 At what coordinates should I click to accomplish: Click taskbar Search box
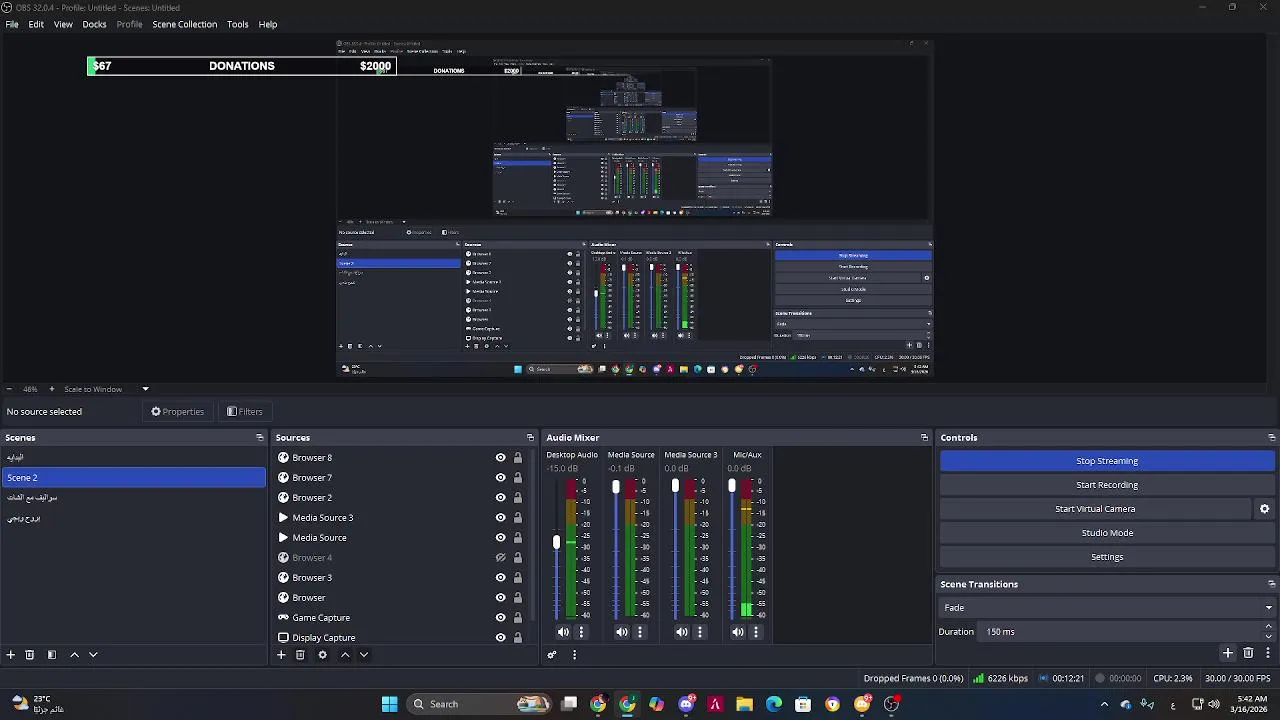pos(481,704)
